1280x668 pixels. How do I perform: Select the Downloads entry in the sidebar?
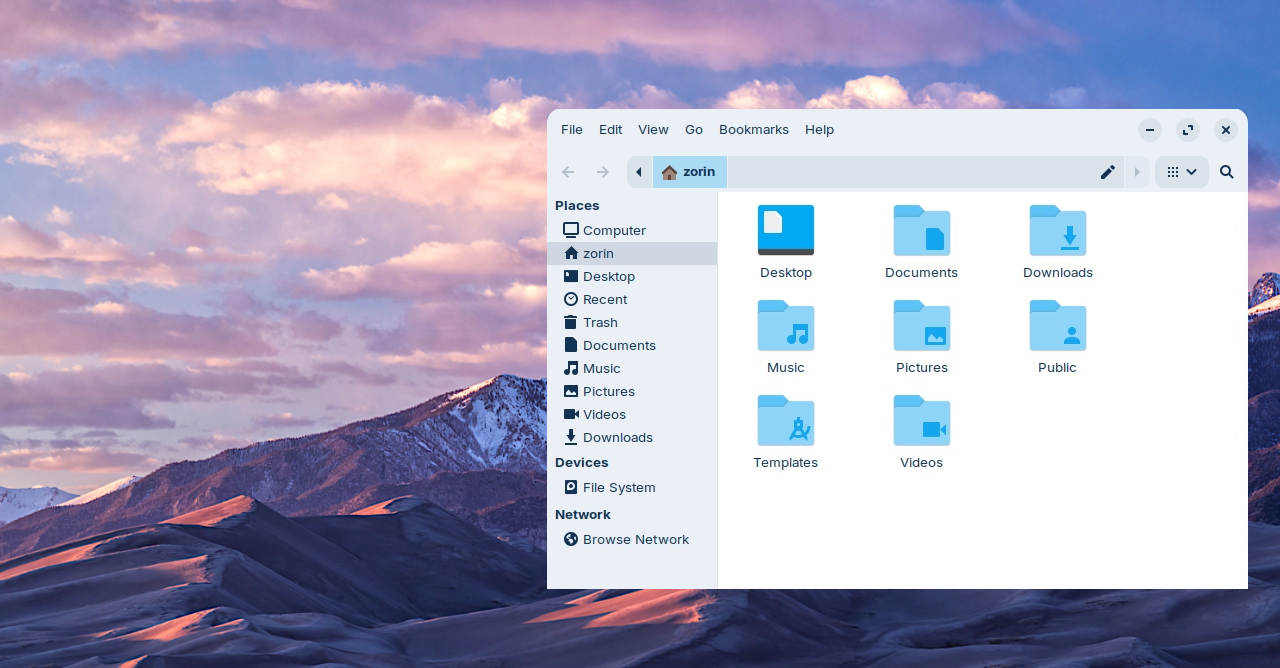[617, 437]
